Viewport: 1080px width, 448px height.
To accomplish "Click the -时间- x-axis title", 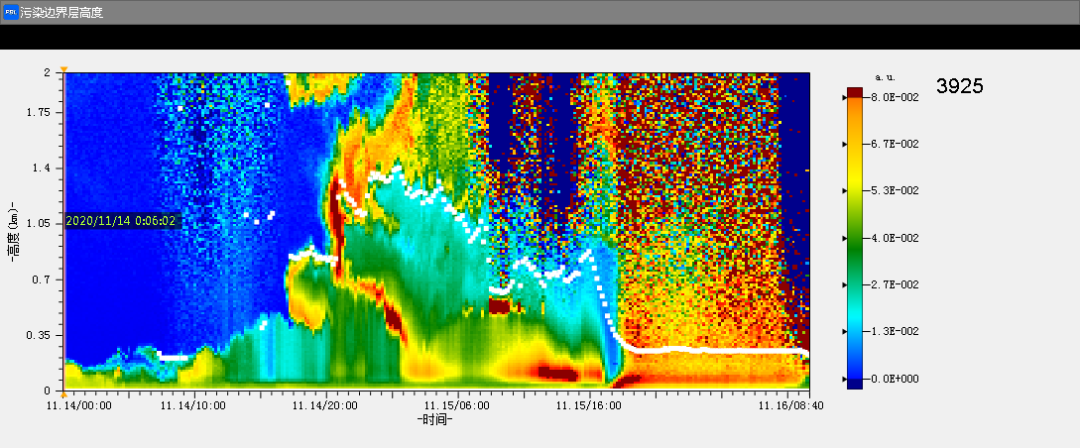I will 435,421.
